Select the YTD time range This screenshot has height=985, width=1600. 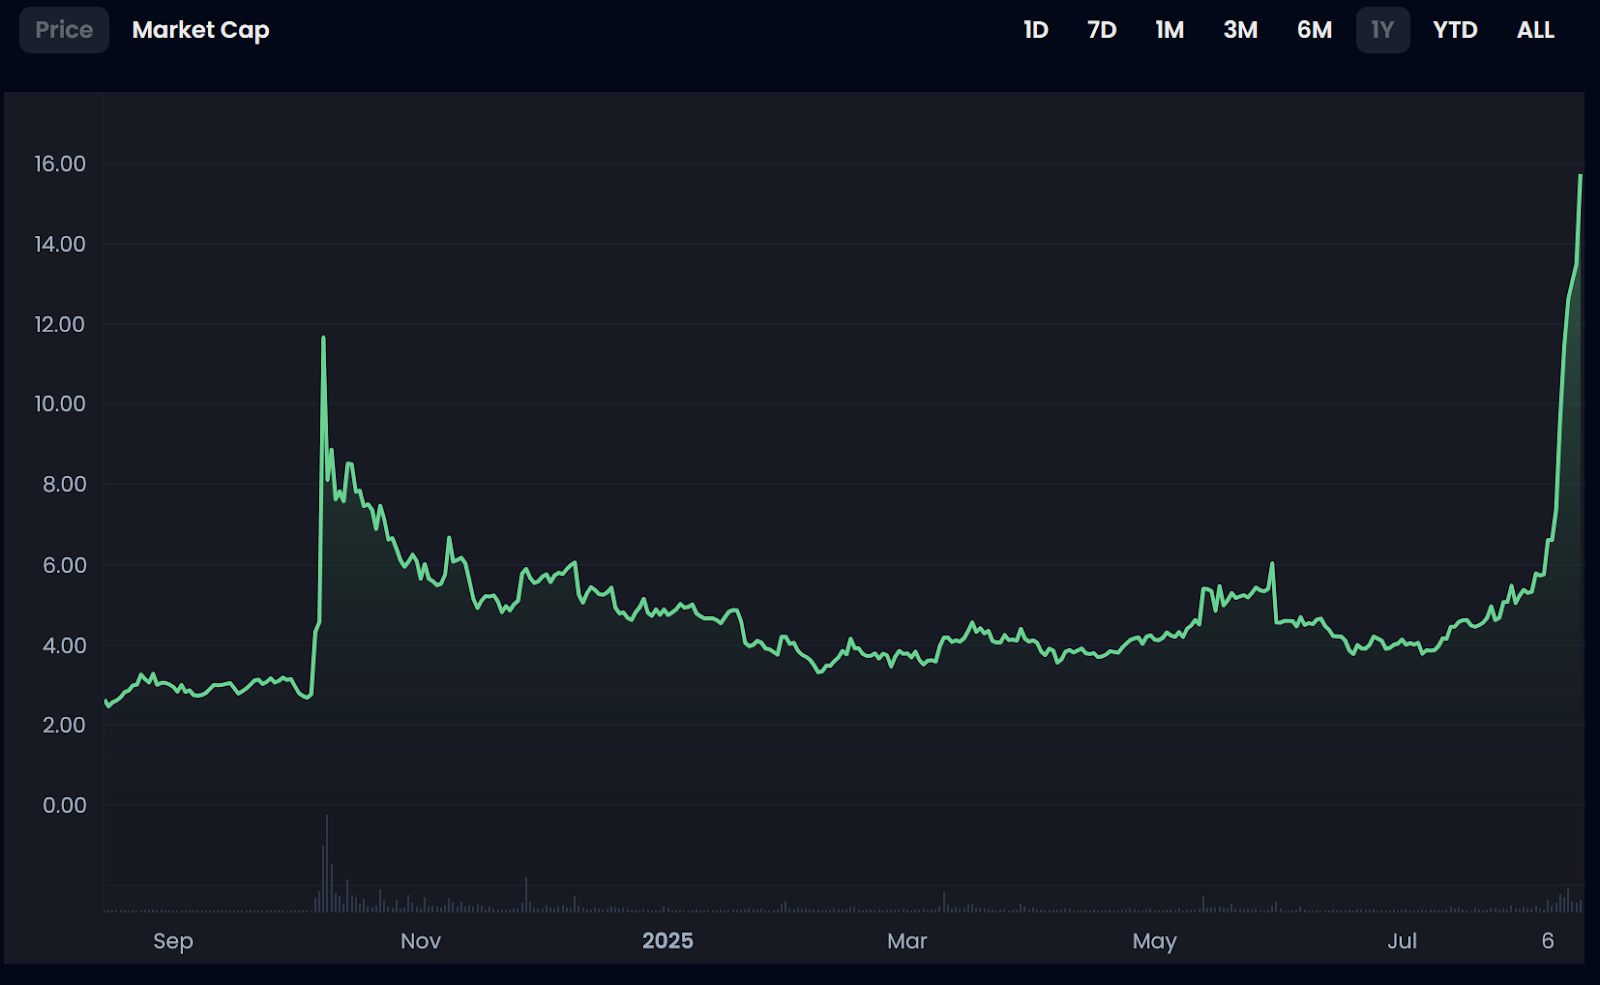click(1455, 30)
